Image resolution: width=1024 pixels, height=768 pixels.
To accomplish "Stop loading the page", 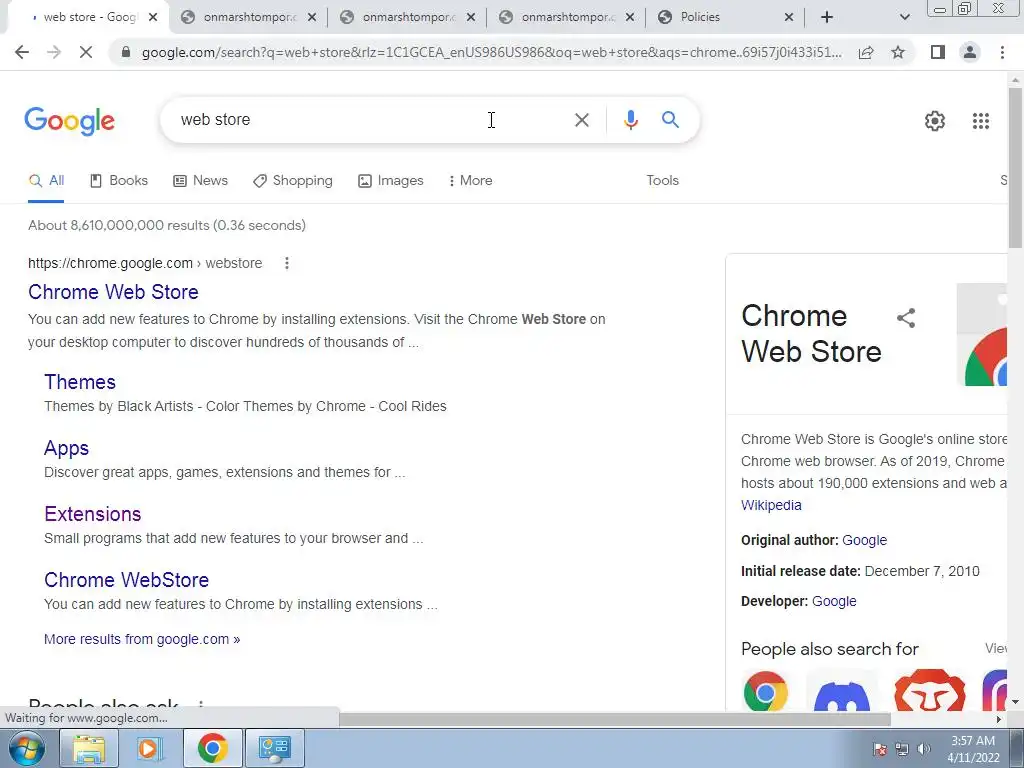I will (x=86, y=52).
